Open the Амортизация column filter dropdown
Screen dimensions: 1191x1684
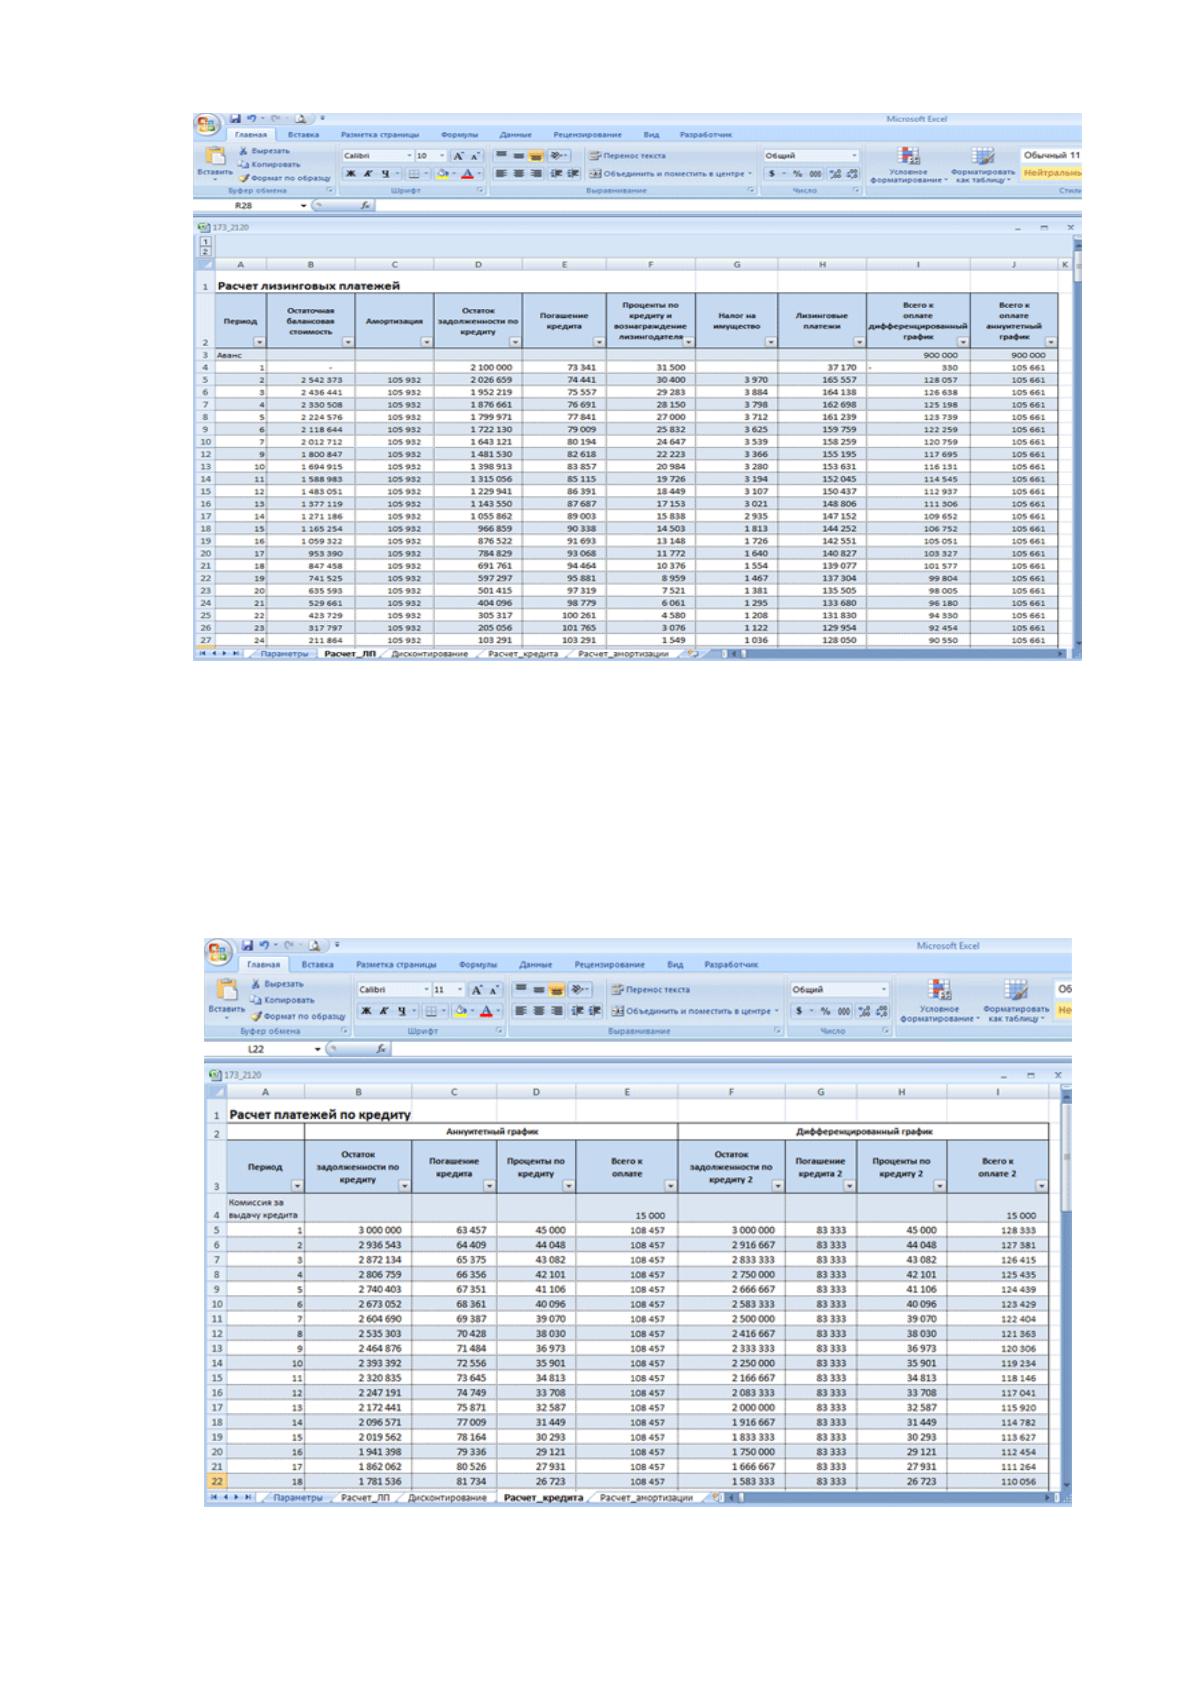426,342
